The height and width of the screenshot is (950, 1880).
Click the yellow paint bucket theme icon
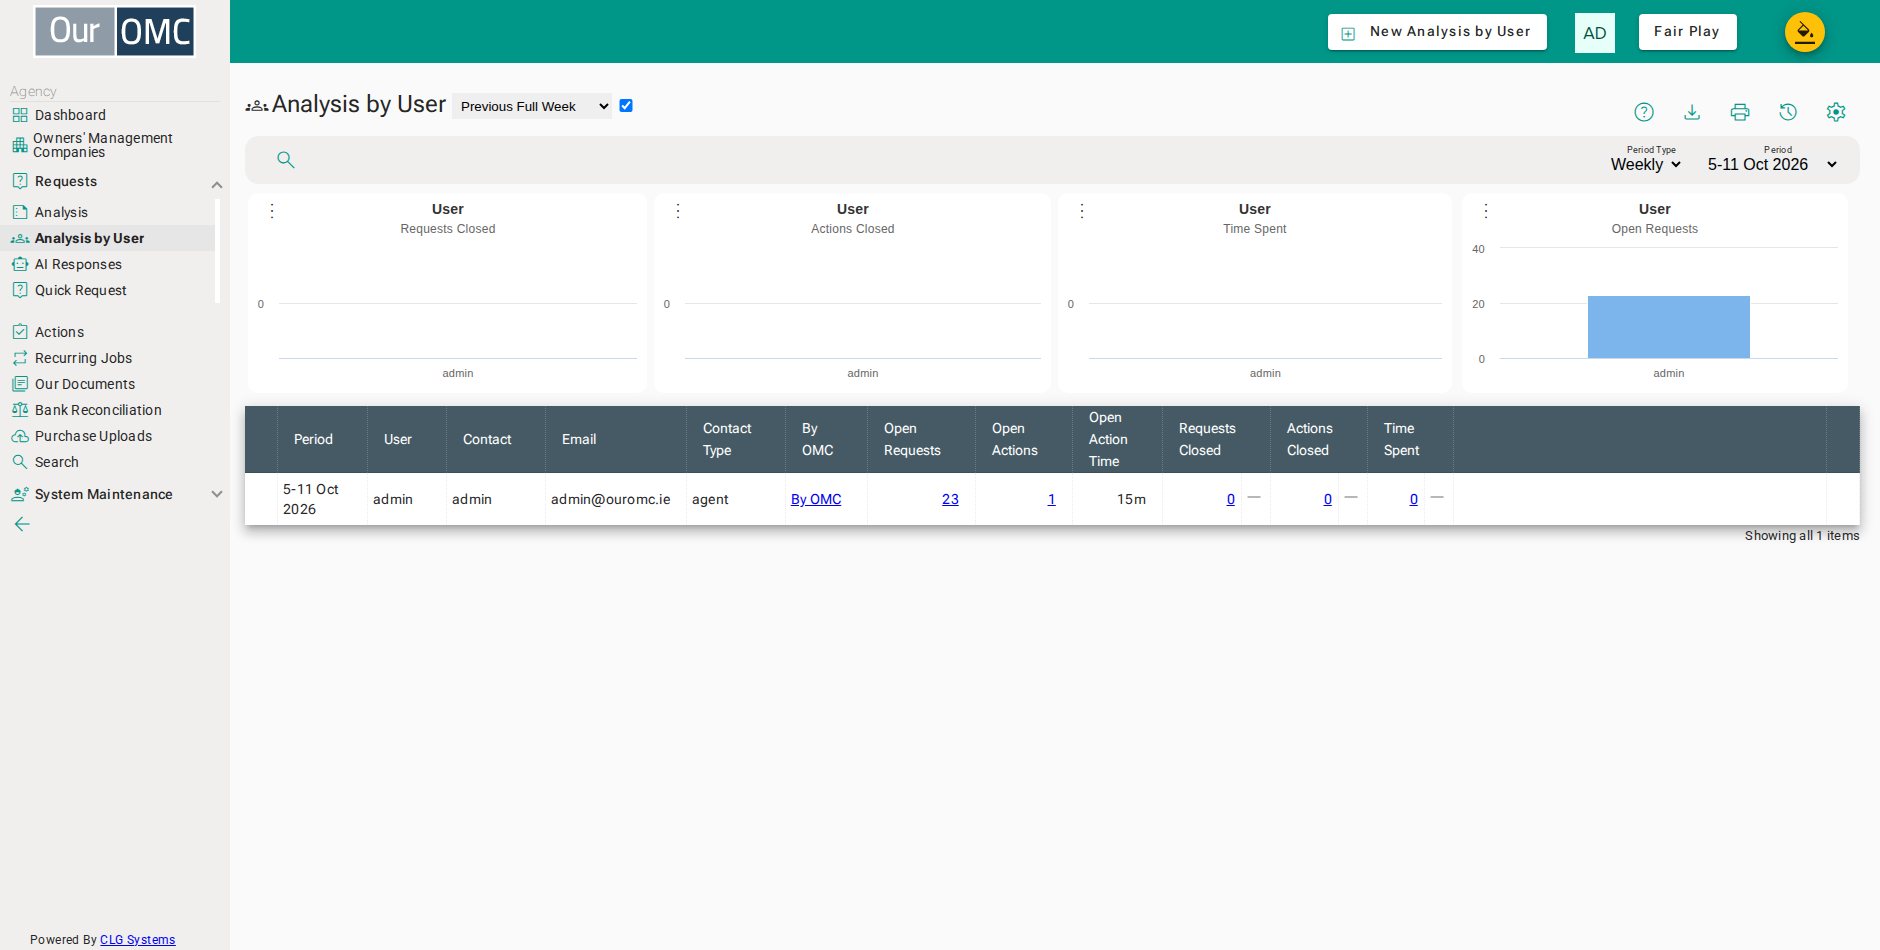[x=1805, y=32]
